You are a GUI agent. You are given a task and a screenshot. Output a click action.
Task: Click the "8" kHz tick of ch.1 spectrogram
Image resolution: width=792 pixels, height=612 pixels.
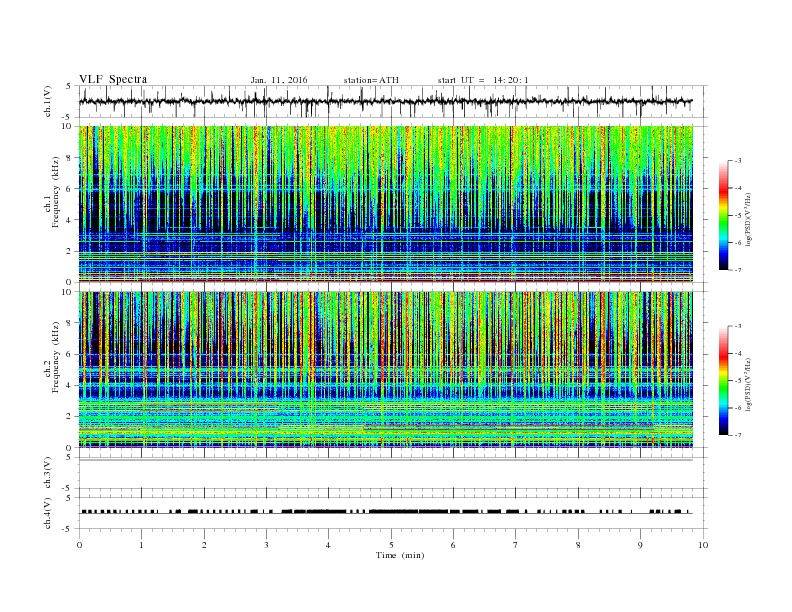[x=69, y=158]
